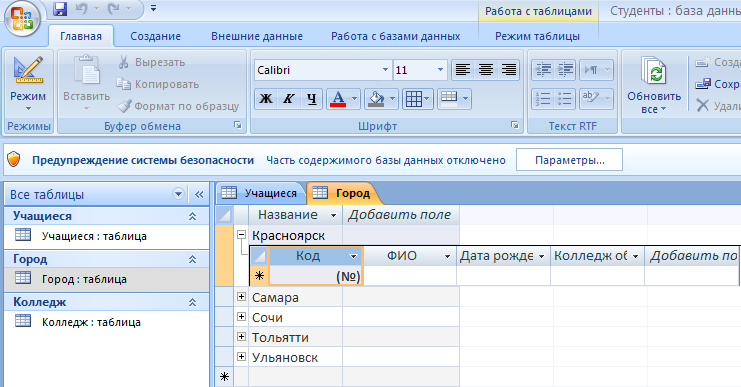Viewport: 741px width, 387px height.
Task: Expand the Сочи row subdatasheet
Action: [x=241, y=317]
